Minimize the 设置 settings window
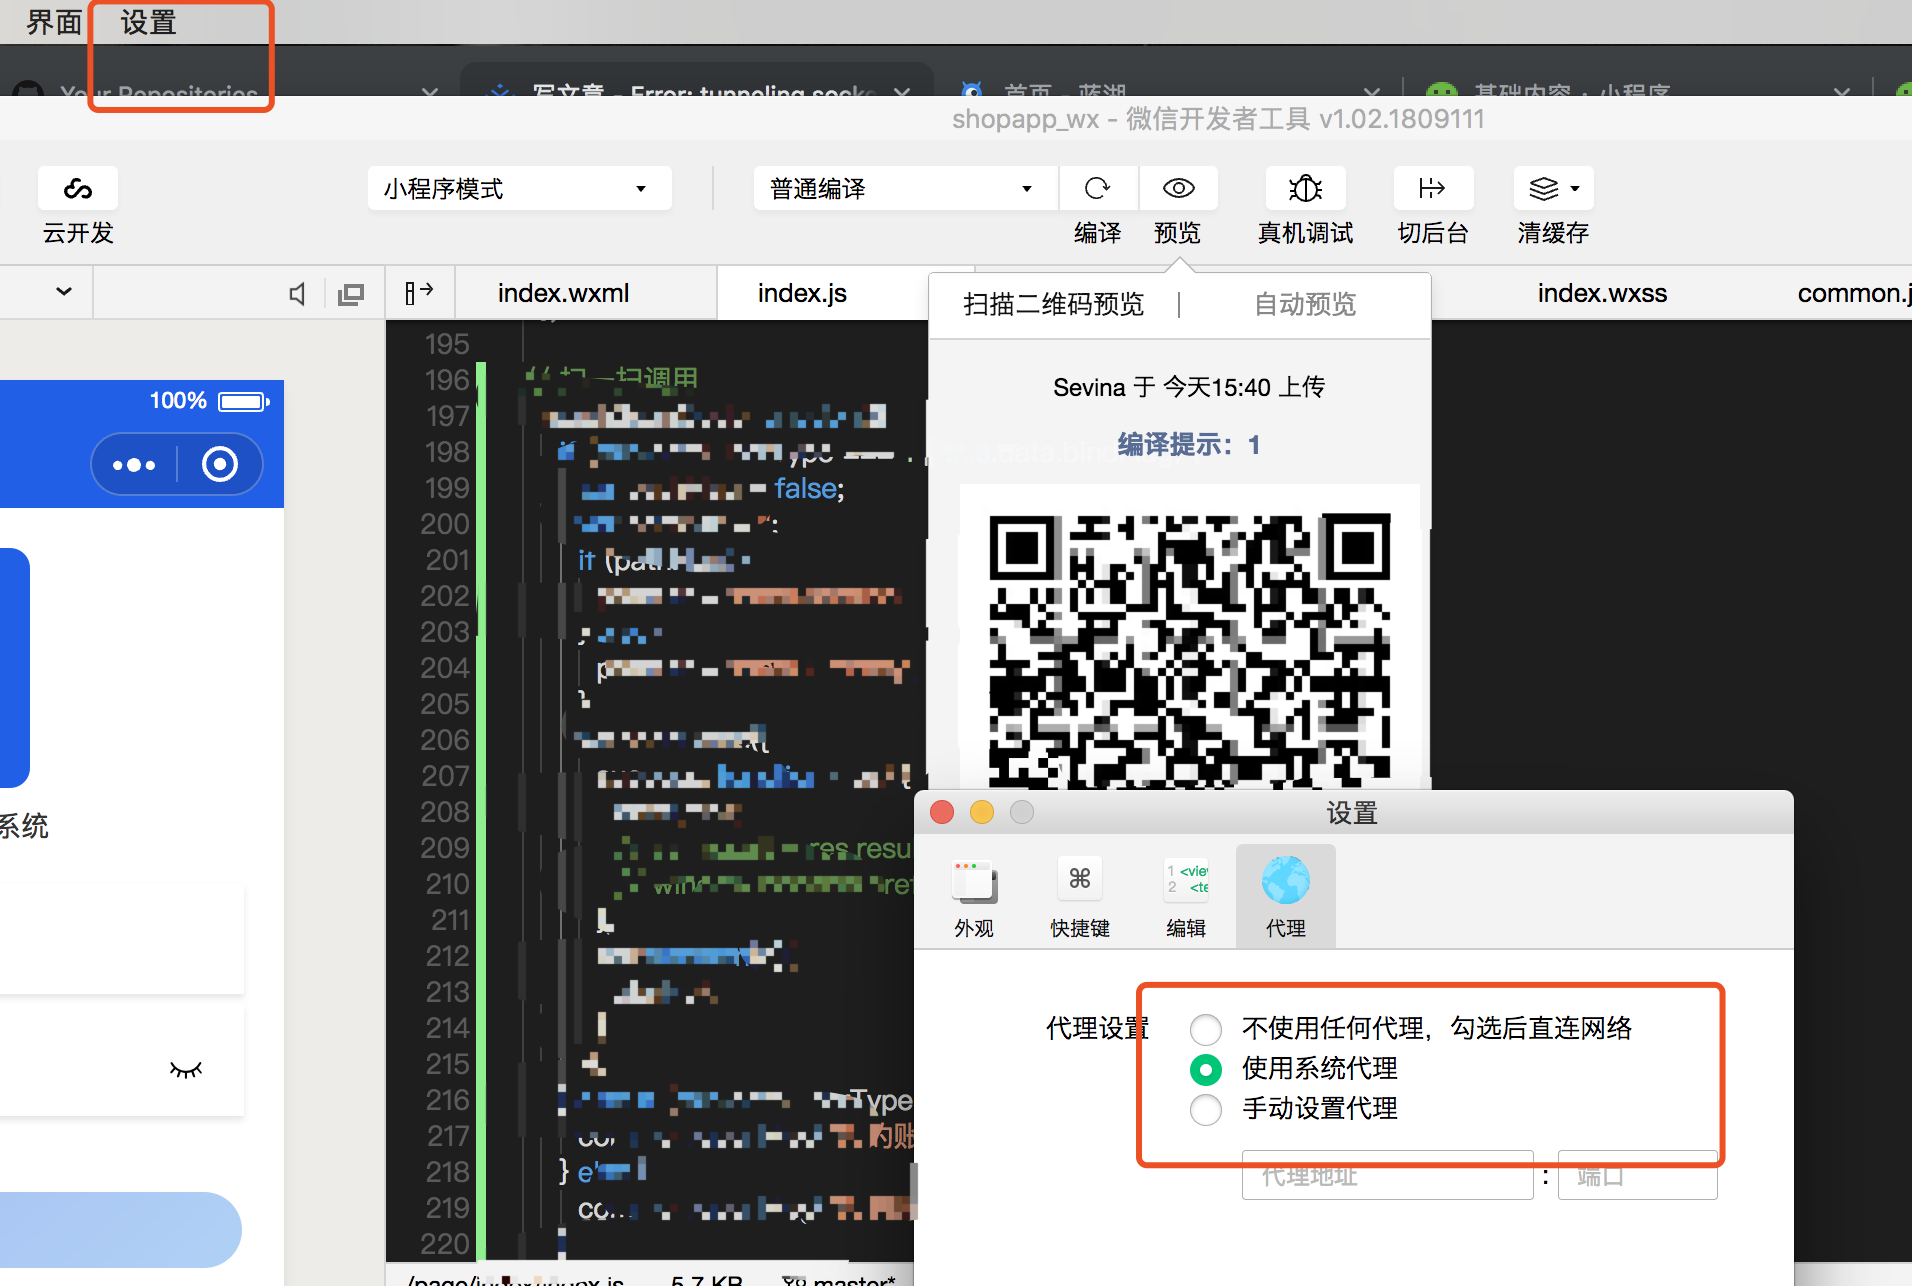Screen dimensions: 1912x1286 [x=982, y=812]
